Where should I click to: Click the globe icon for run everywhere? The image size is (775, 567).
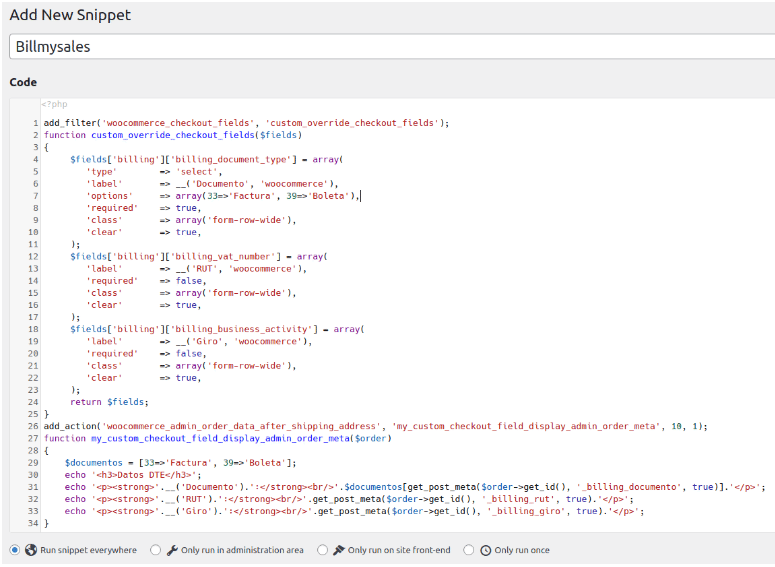click(x=31, y=550)
